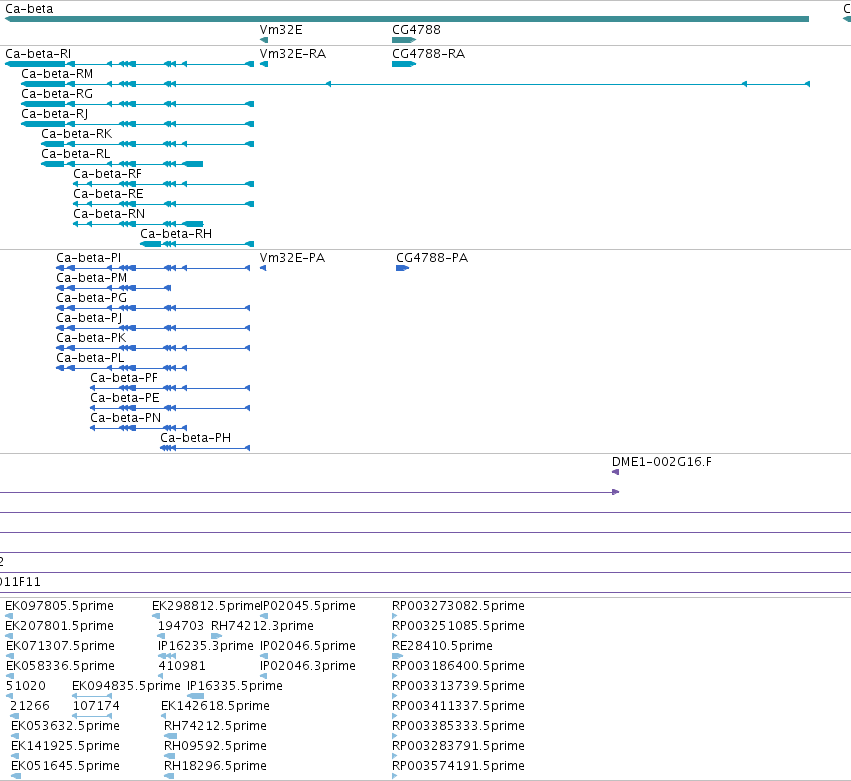Click the CG4788-RA transcript glyph

(x=404, y=64)
